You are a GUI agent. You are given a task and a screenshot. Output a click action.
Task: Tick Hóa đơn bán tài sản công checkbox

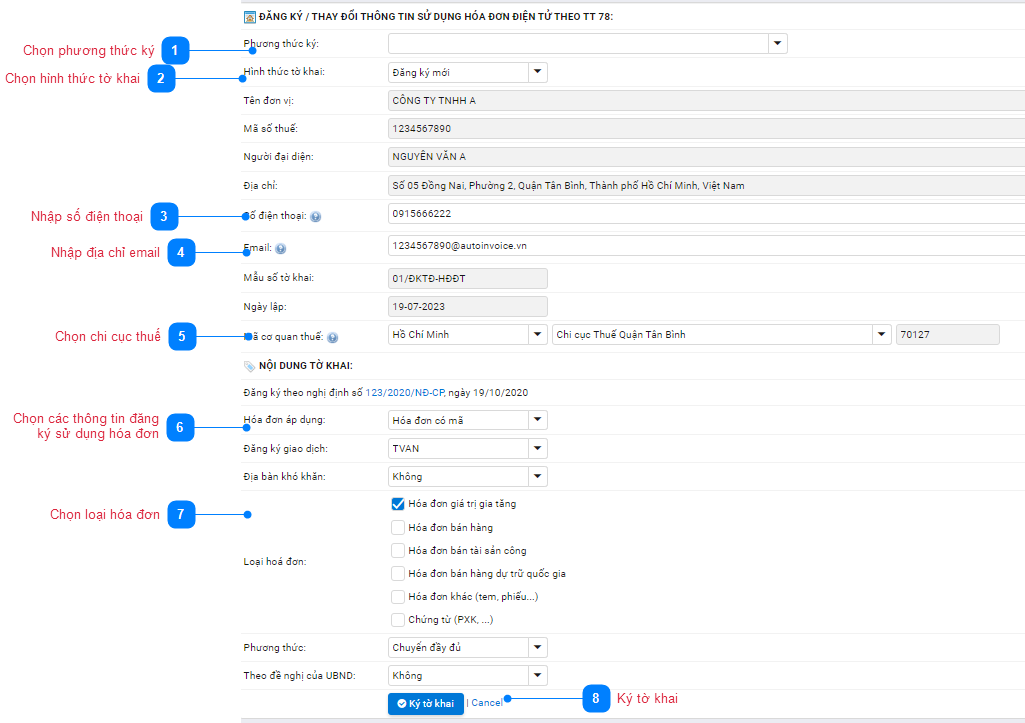[397, 550]
